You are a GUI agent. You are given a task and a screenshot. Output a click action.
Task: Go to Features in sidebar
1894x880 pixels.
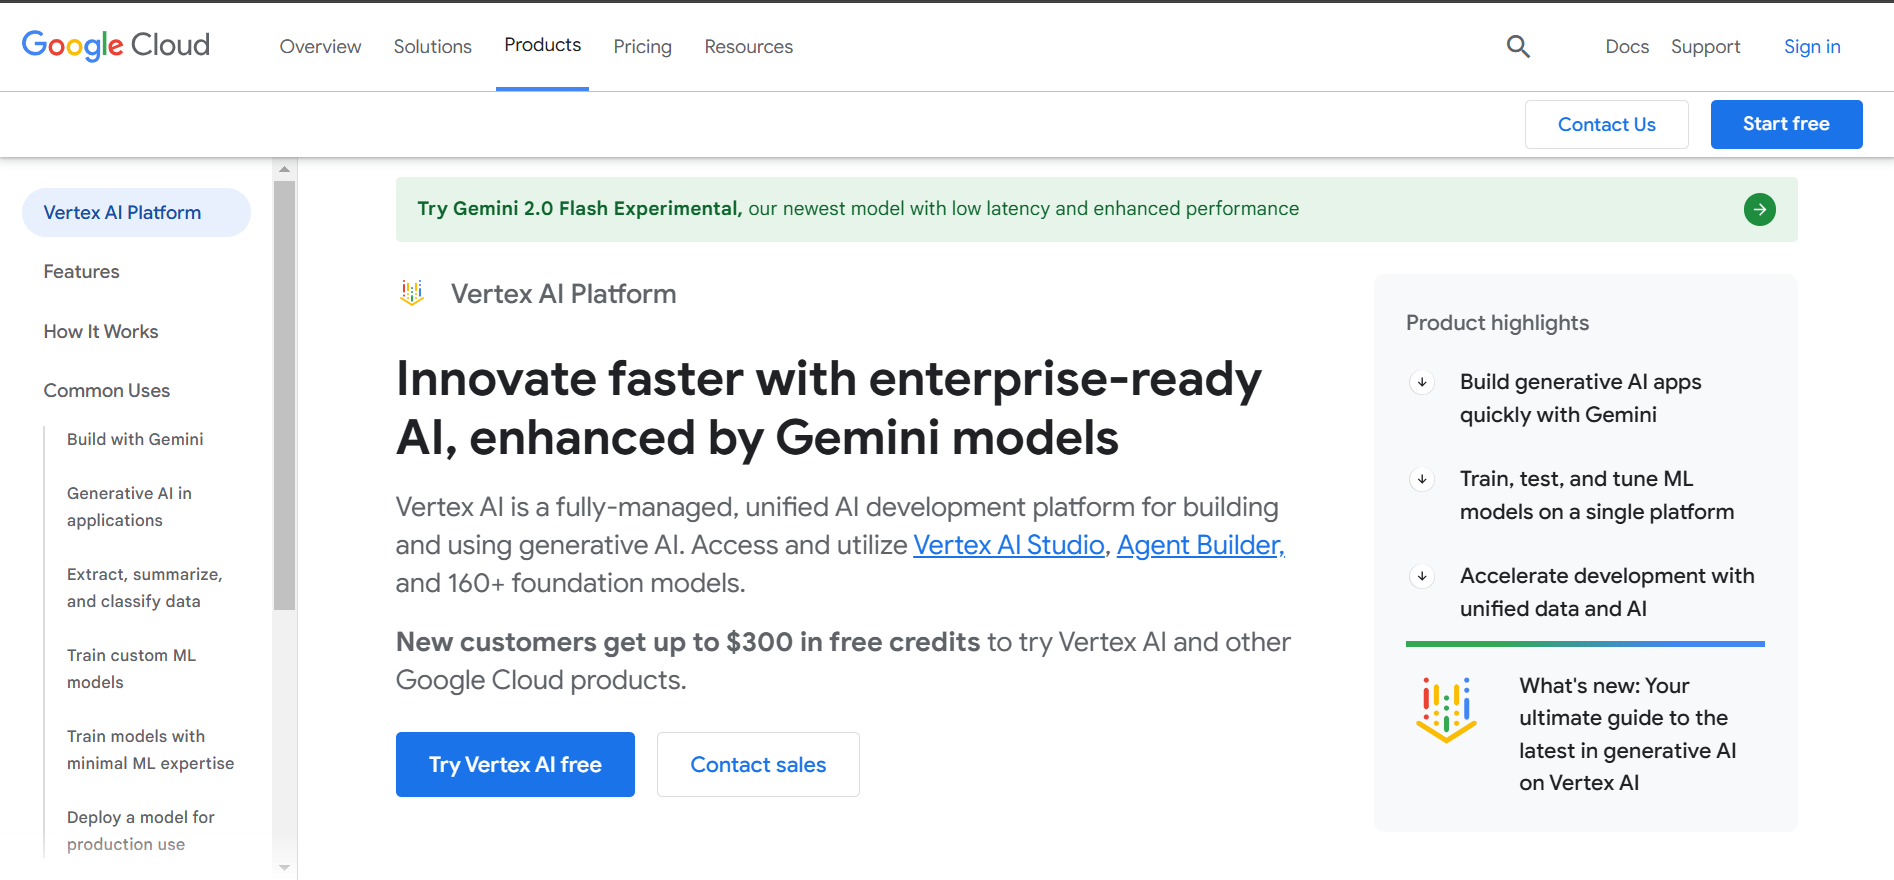81,271
